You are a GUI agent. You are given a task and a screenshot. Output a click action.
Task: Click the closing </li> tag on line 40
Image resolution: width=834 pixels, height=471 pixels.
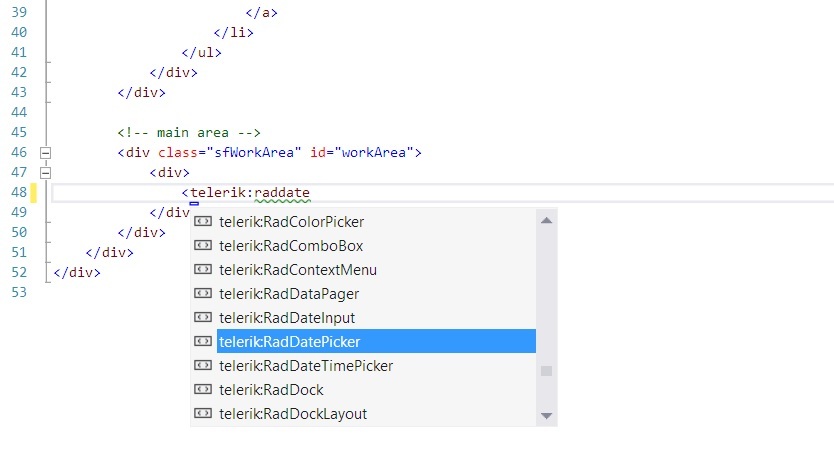(x=233, y=32)
